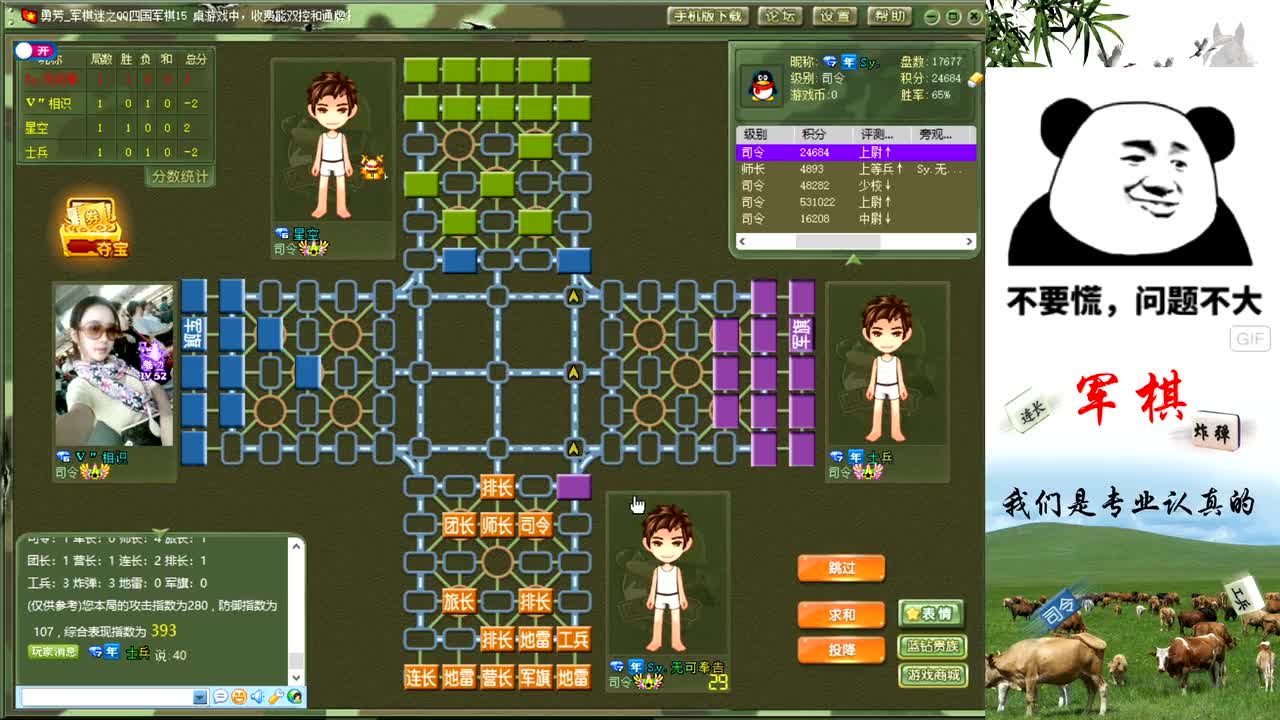Open the 帮助 help menu
The width and height of the screenshot is (1280, 720).
point(889,16)
